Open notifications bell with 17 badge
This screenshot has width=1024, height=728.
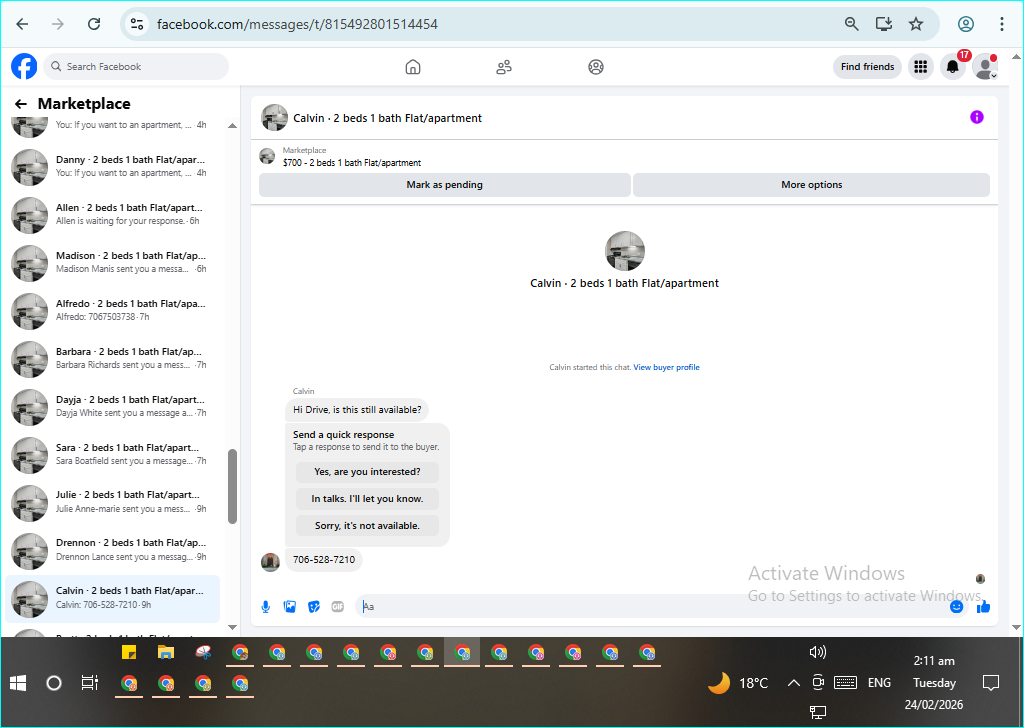point(953,67)
